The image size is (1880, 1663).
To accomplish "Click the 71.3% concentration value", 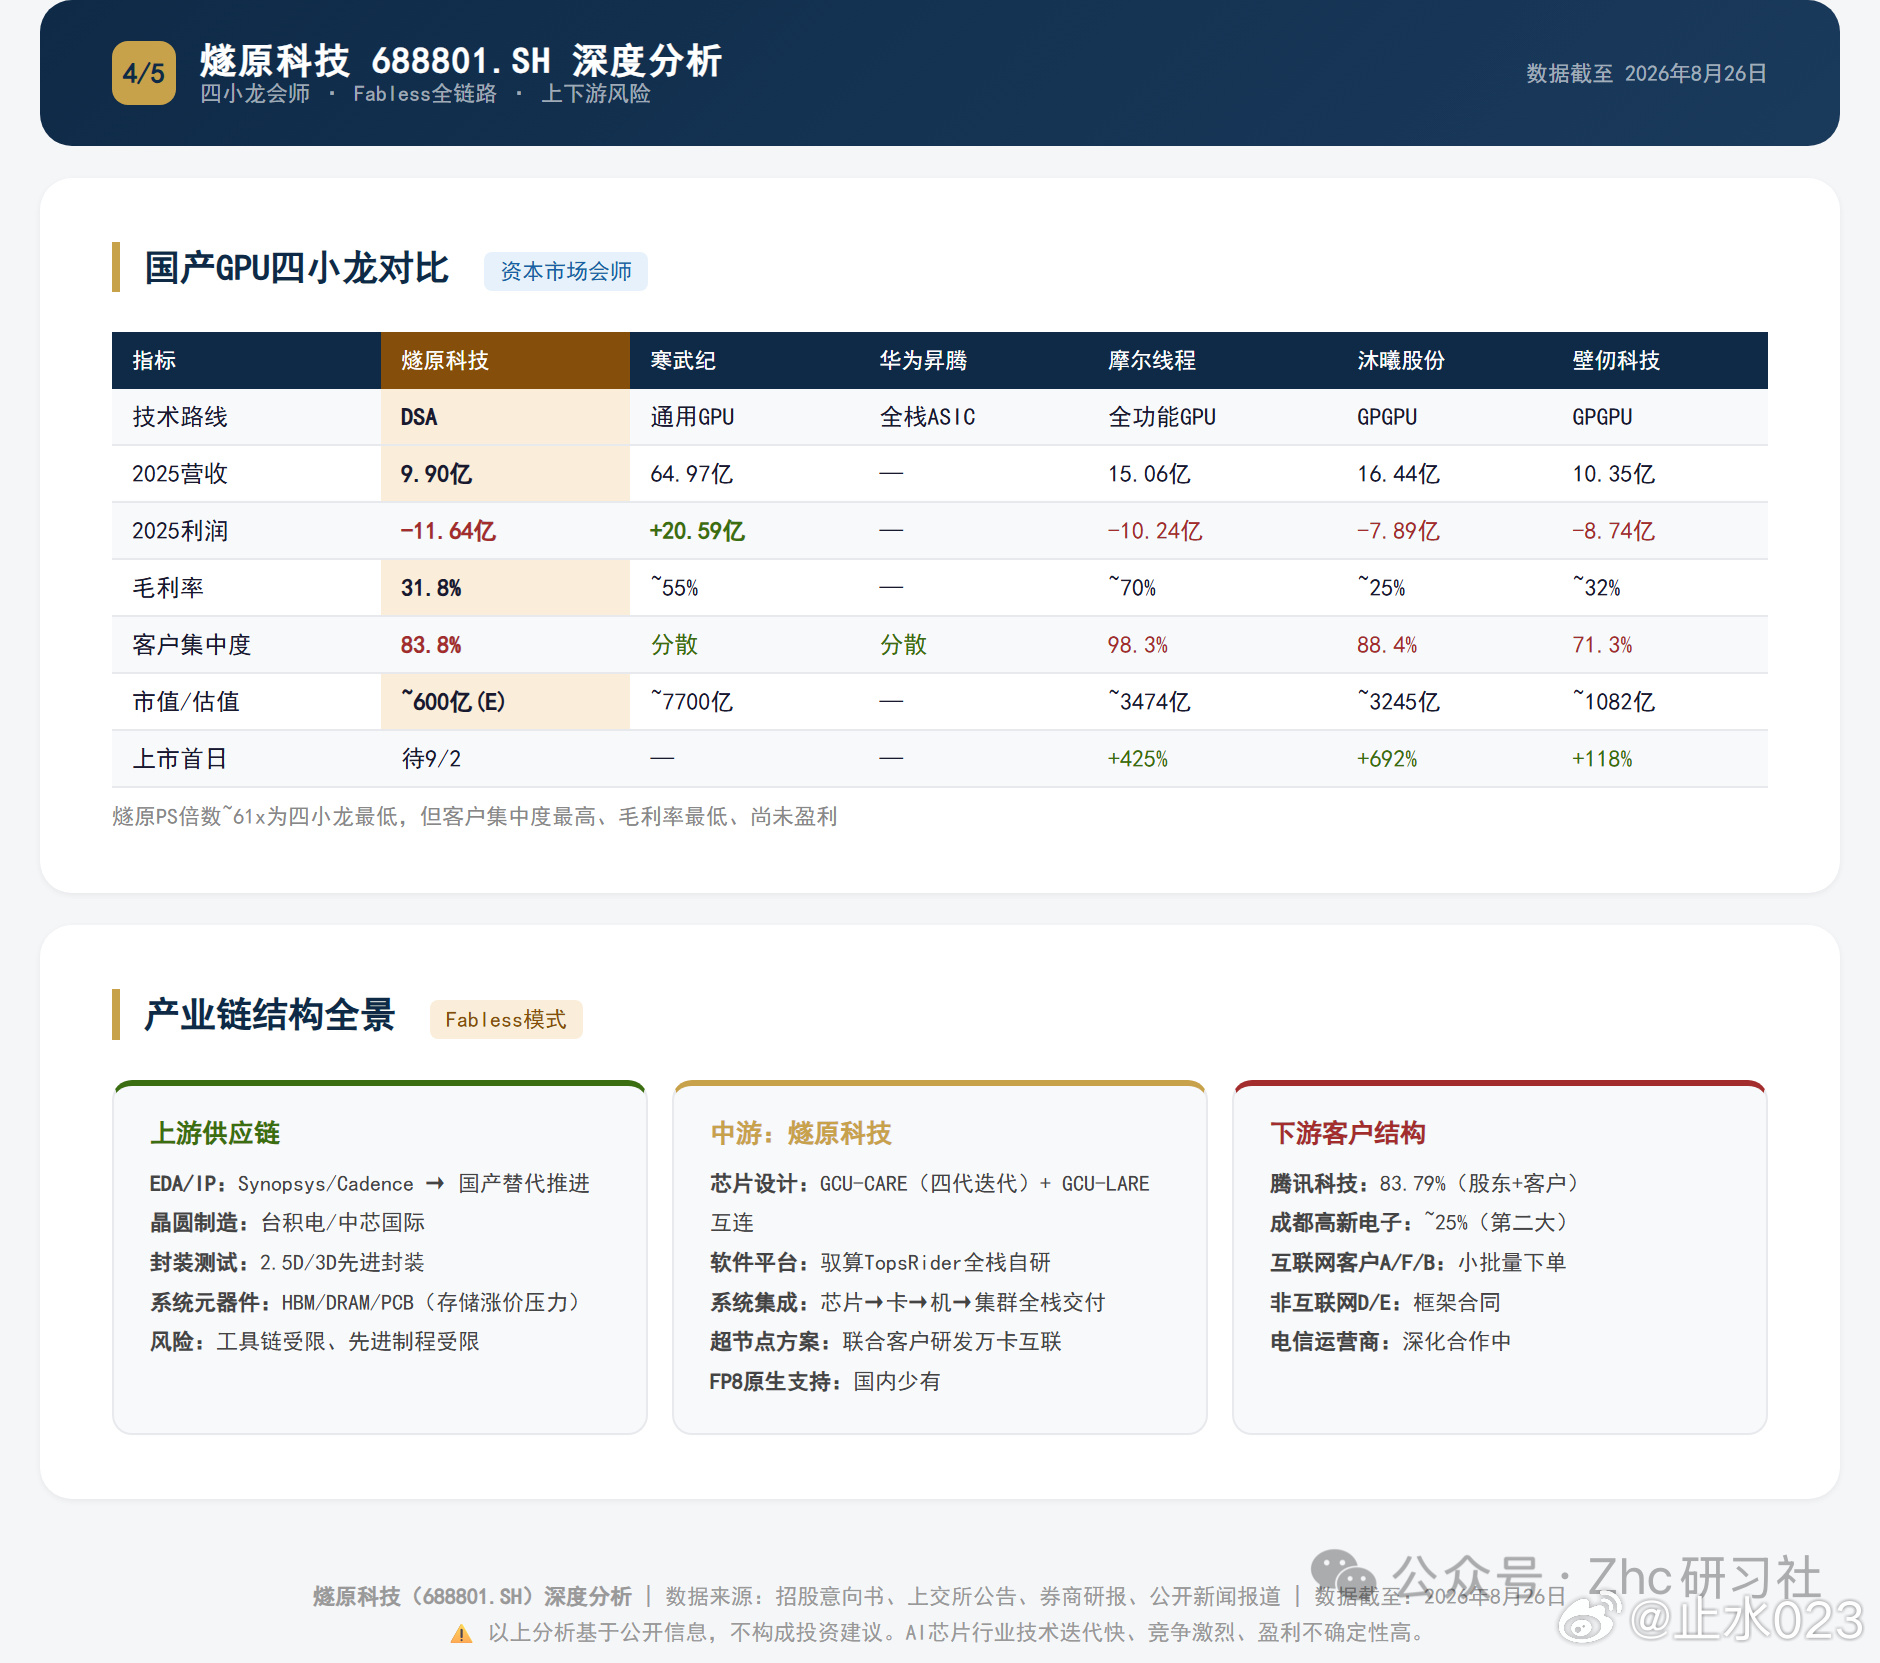I will [1602, 645].
